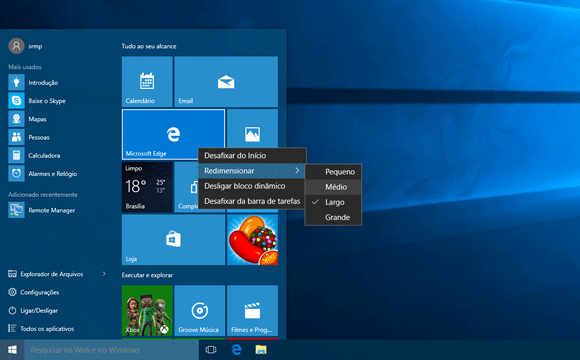Set tile size to Pequeno
This screenshot has height=360, width=580.
point(333,172)
